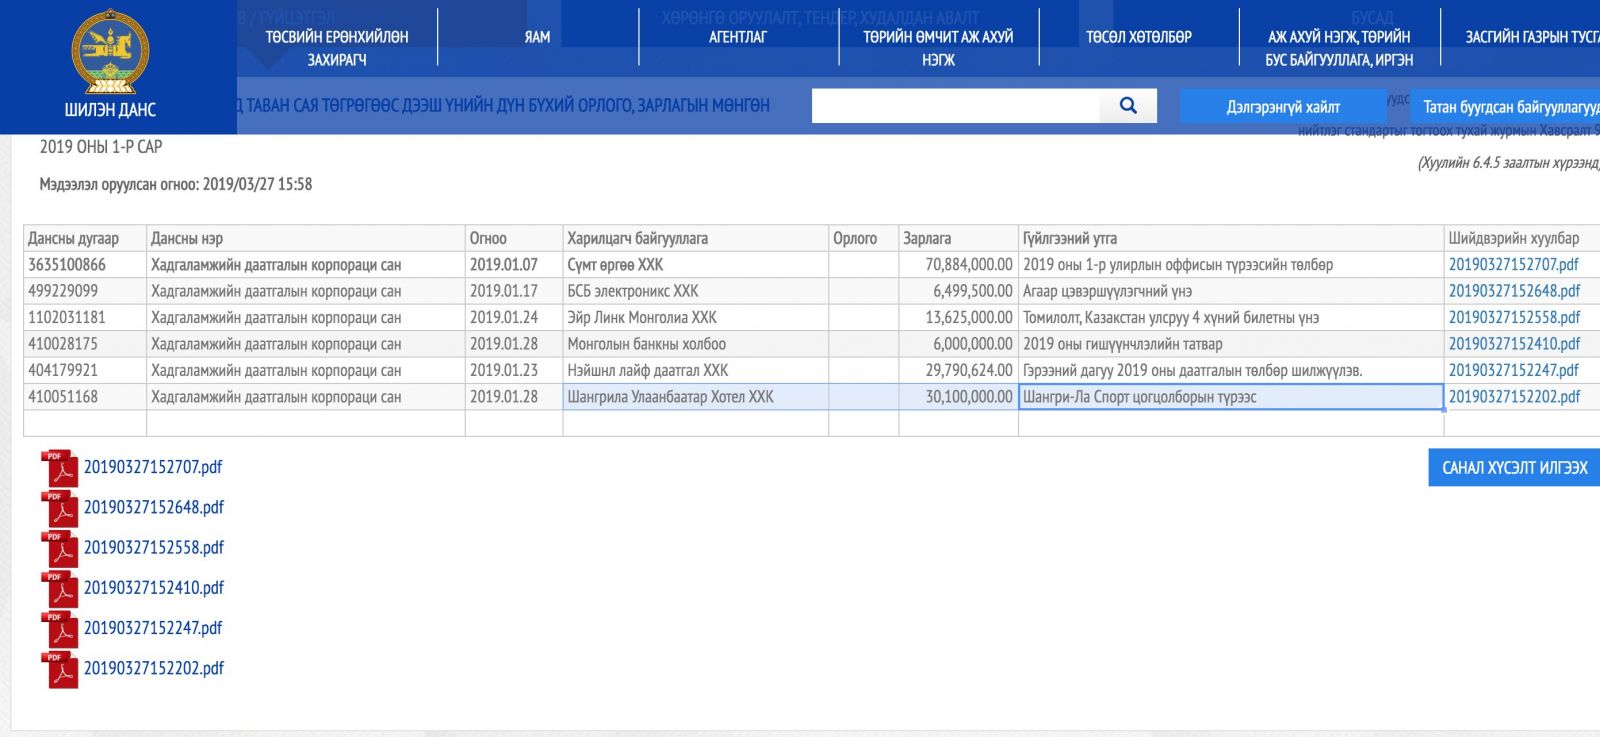Click the Огноо column header
The height and width of the screenshot is (737, 1600).
489,238
